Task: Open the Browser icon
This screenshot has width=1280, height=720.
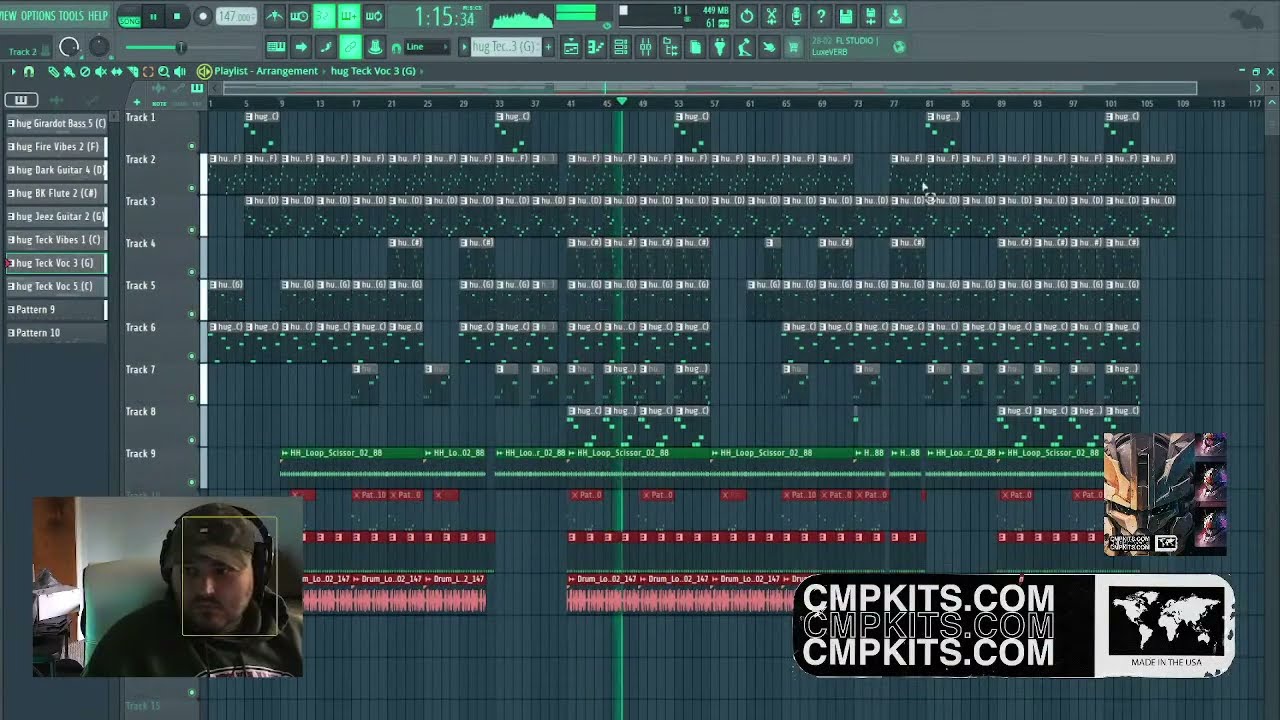Action: point(670,47)
